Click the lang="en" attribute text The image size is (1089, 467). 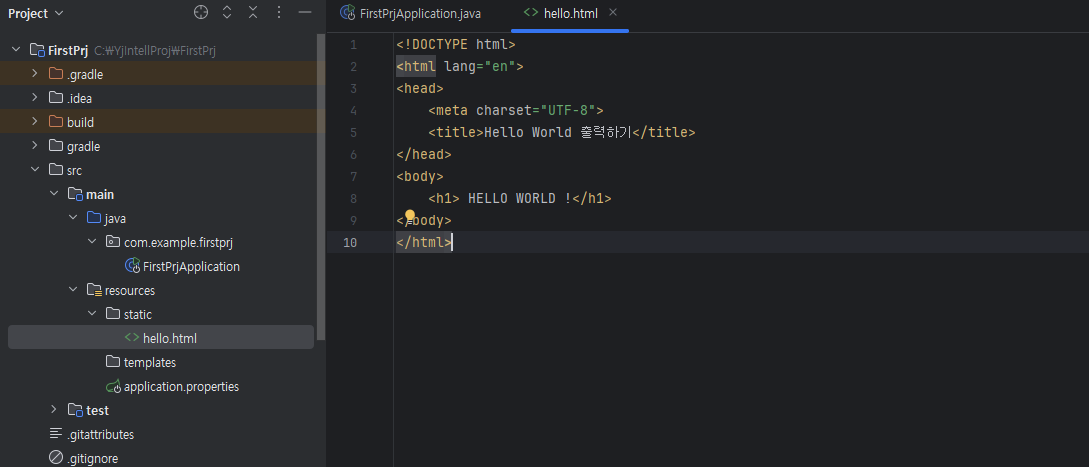pyautogui.click(x=479, y=67)
